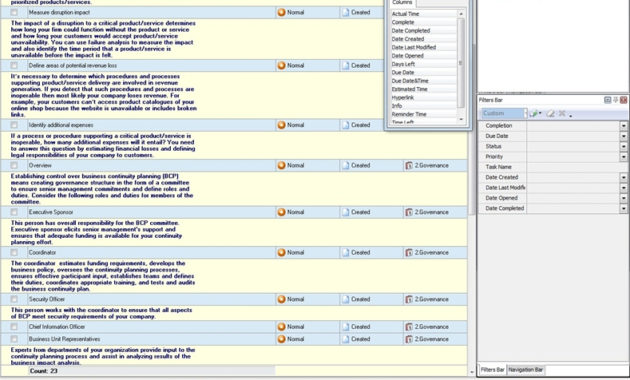Click the Columns list scroll up arrow
Screen dimensions: 630x380
(x=461, y=14)
